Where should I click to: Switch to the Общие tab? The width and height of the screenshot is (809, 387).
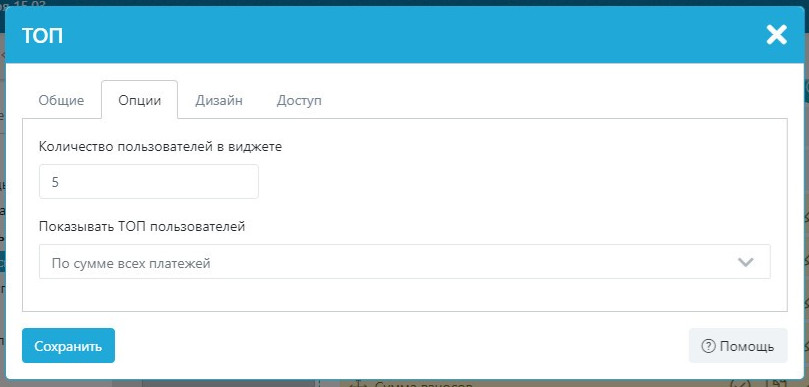pyautogui.click(x=61, y=100)
